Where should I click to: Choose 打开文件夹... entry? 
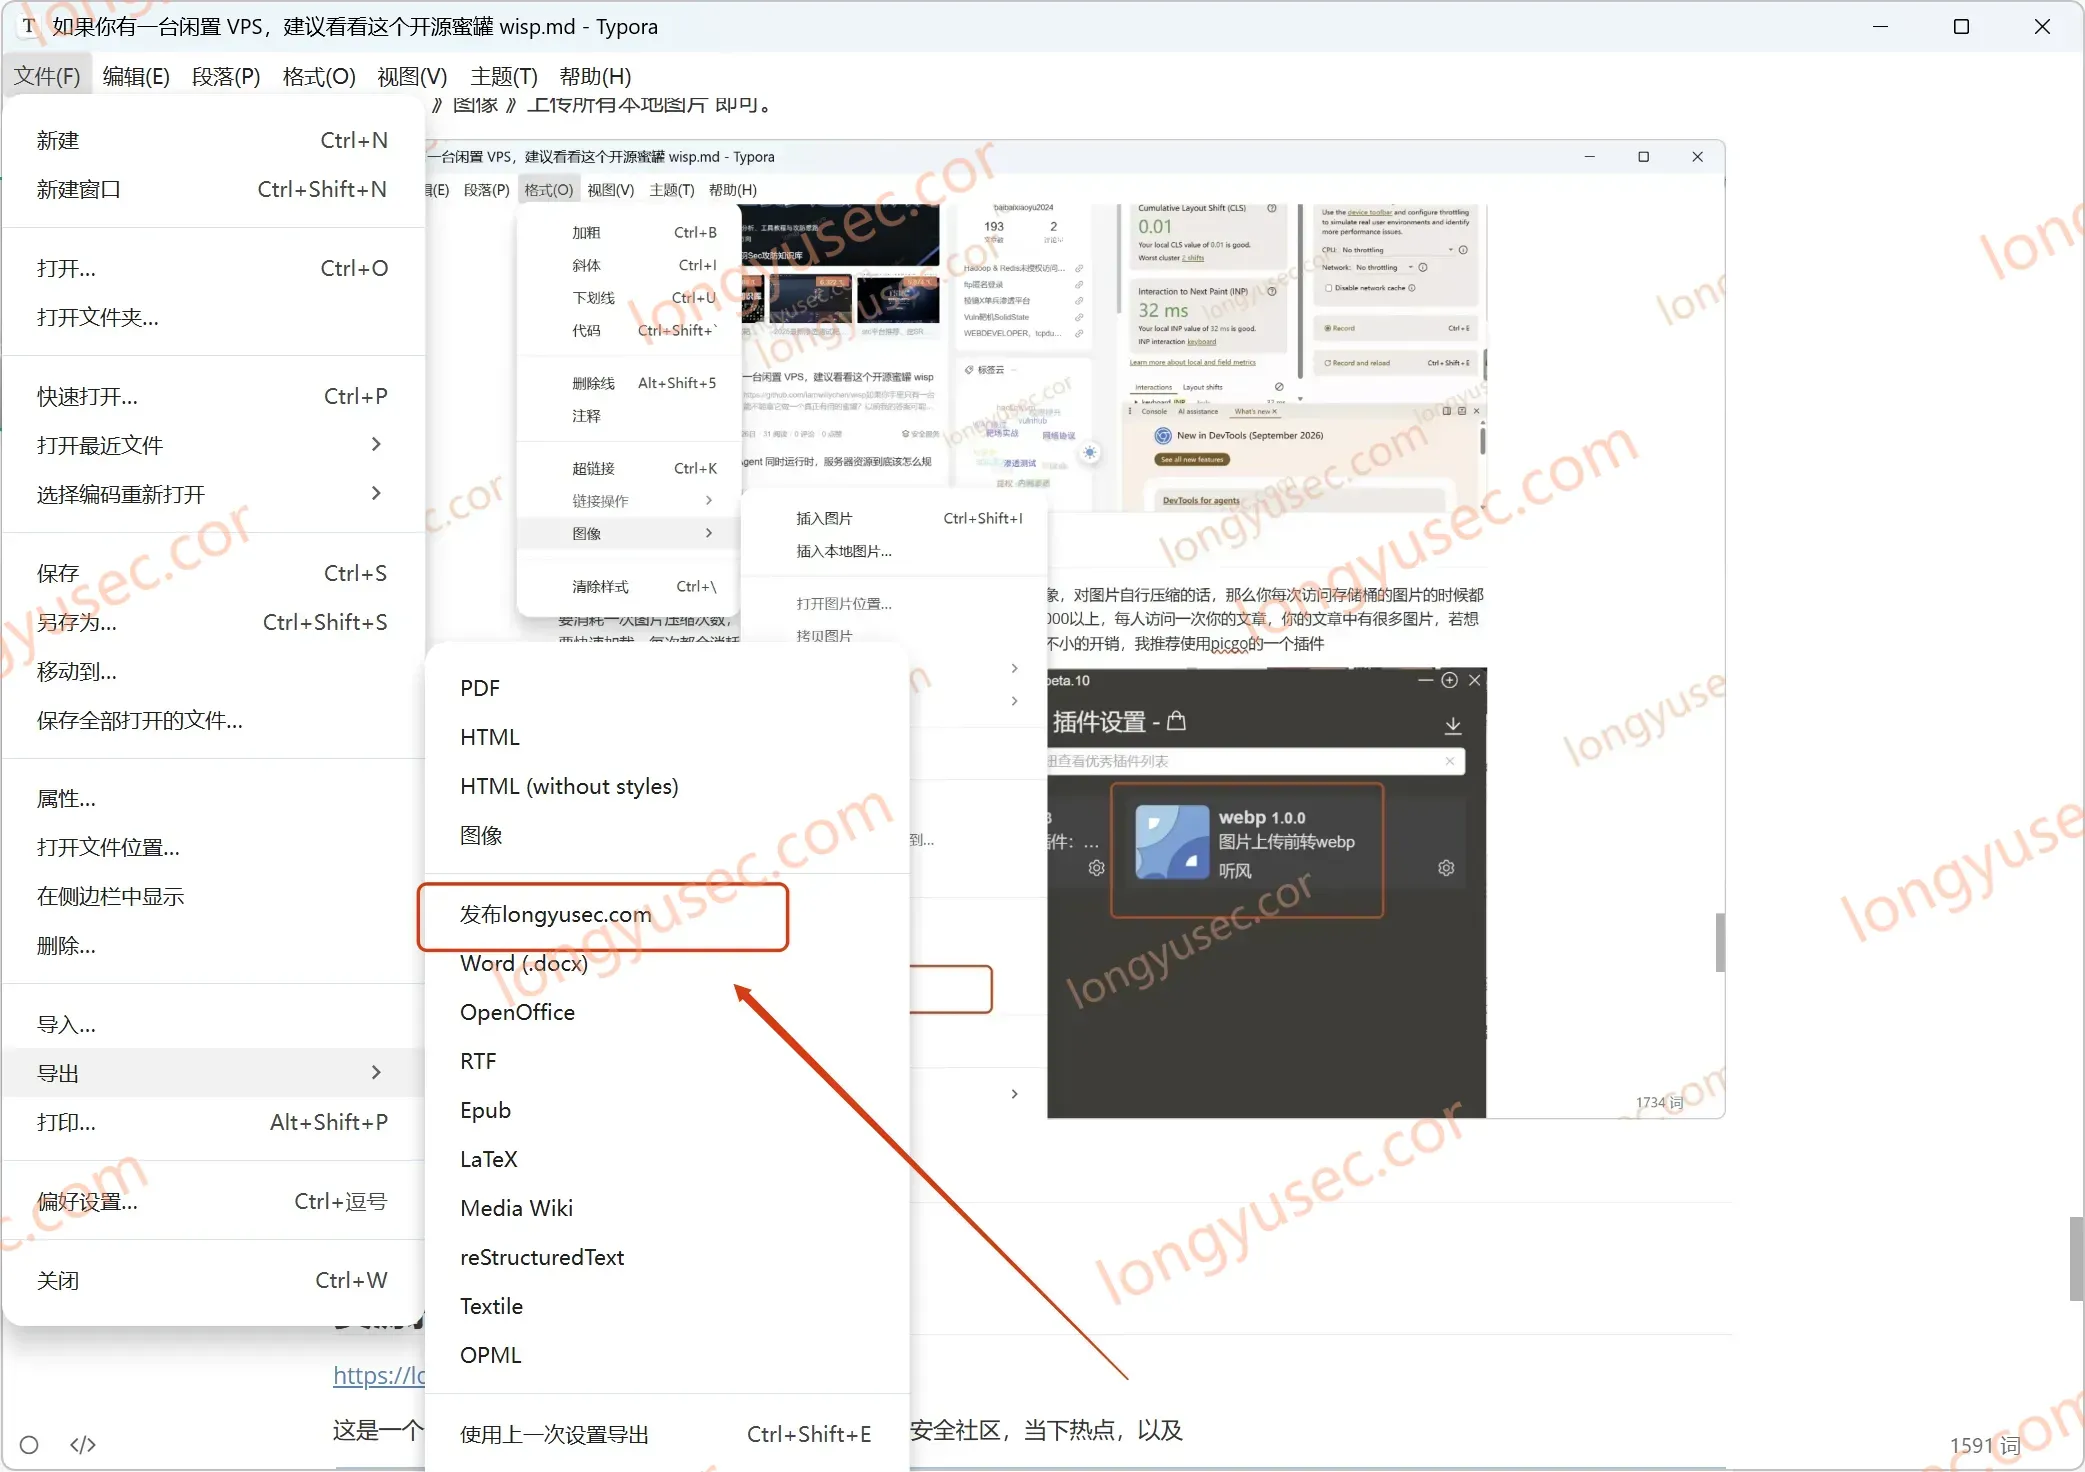pos(212,317)
